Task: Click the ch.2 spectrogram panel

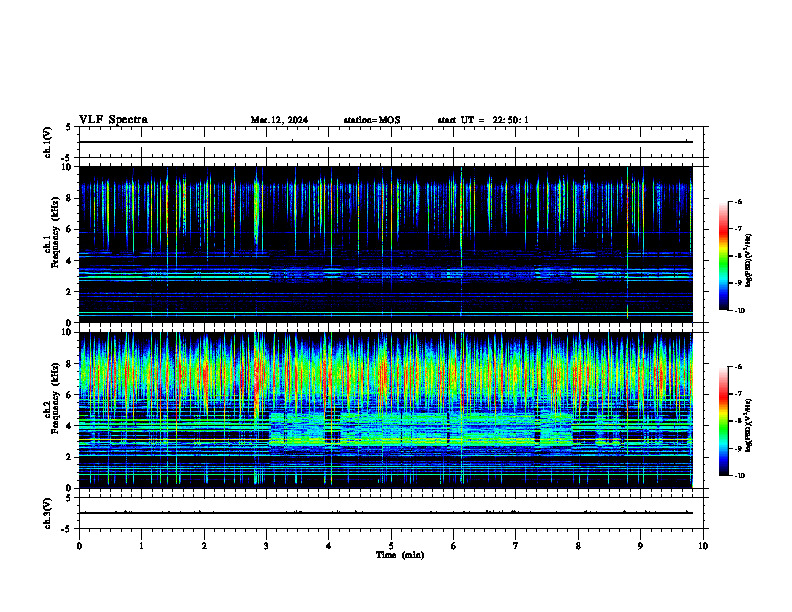Action: click(x=385, y=410)
